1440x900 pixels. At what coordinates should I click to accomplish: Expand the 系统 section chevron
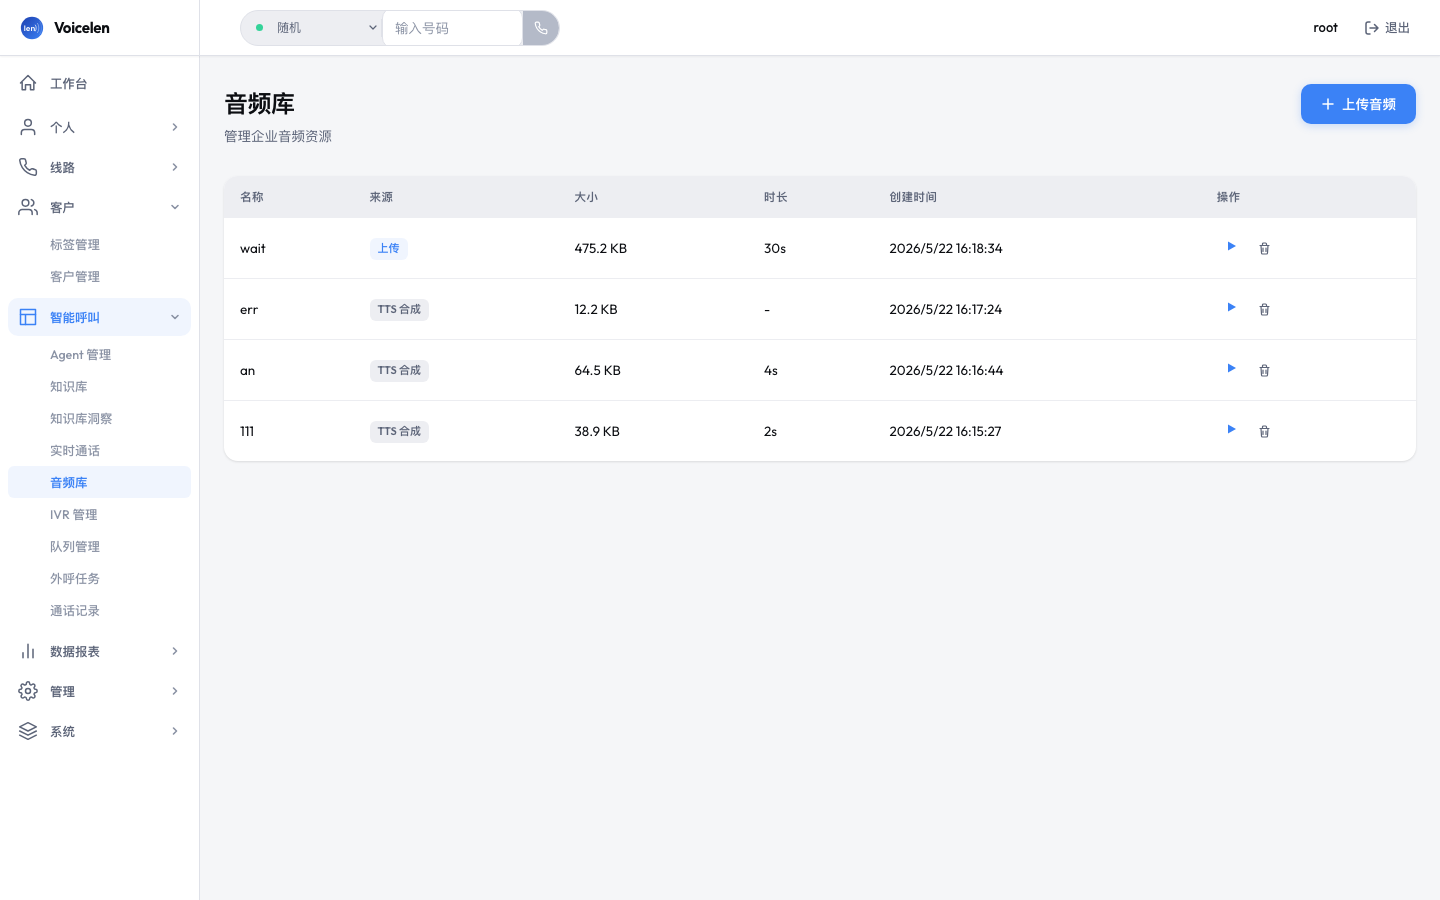[175, 731]
